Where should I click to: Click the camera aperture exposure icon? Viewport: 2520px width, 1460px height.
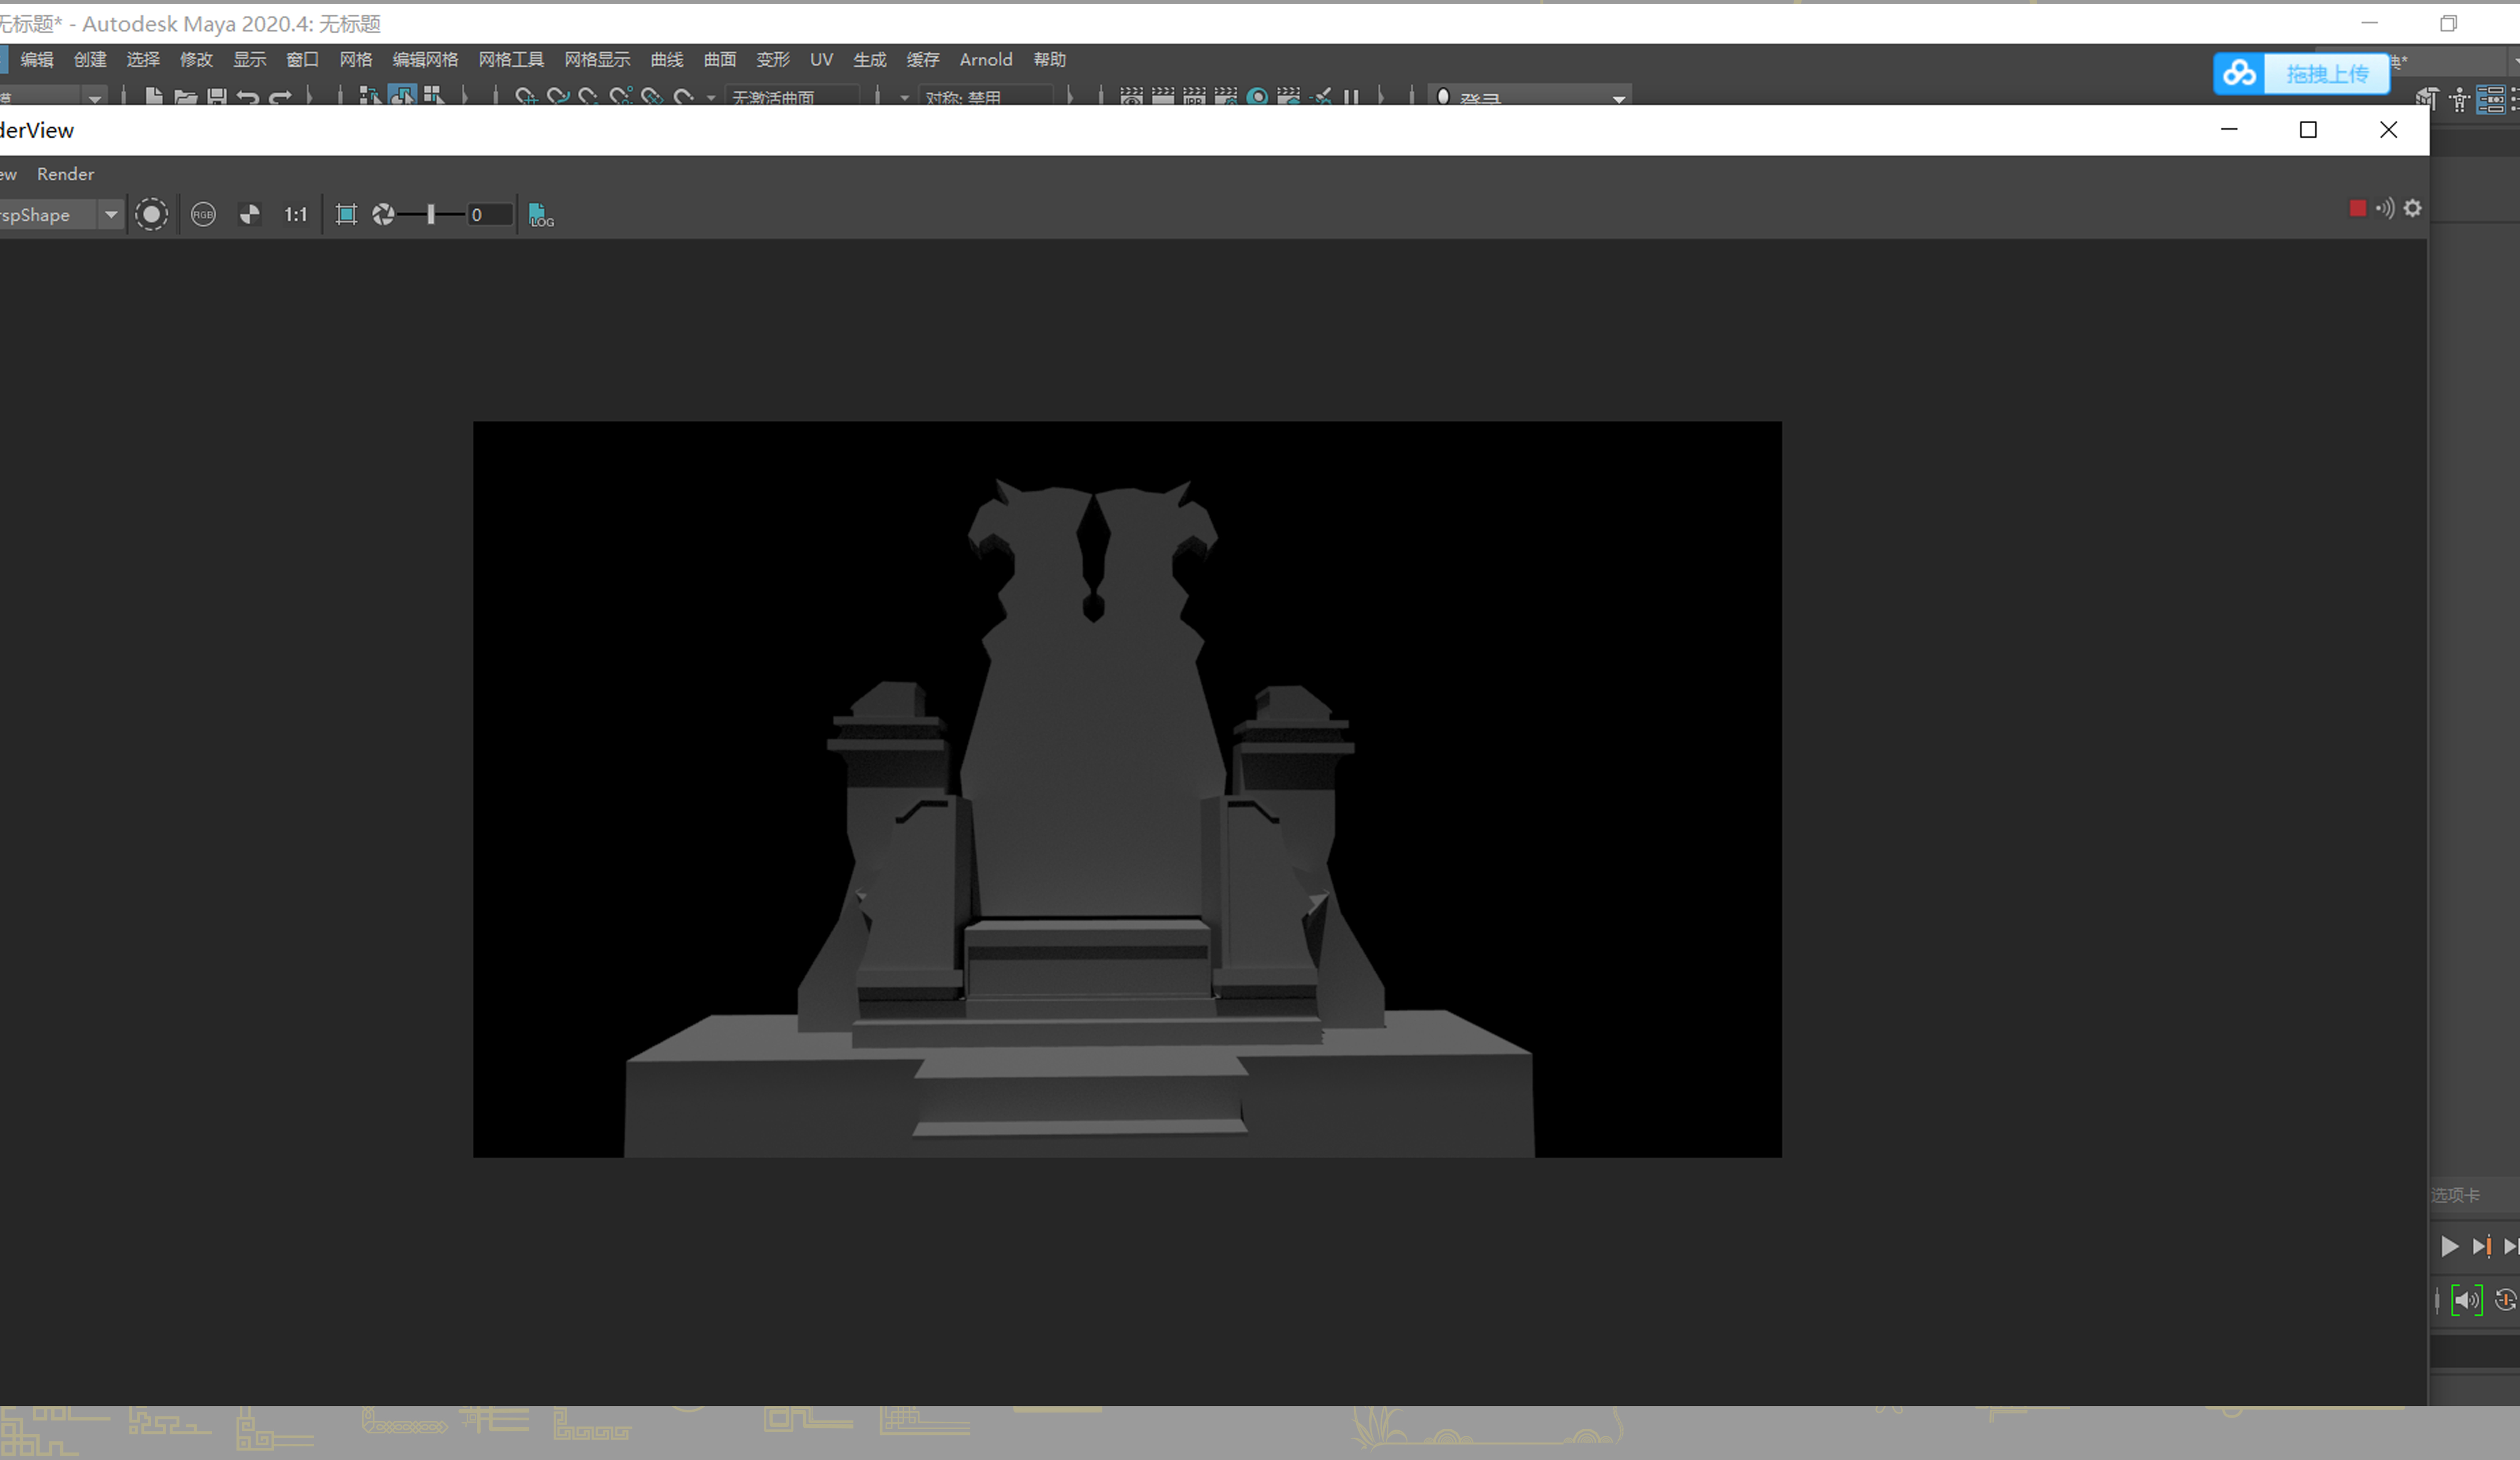[x=383, y=214]
